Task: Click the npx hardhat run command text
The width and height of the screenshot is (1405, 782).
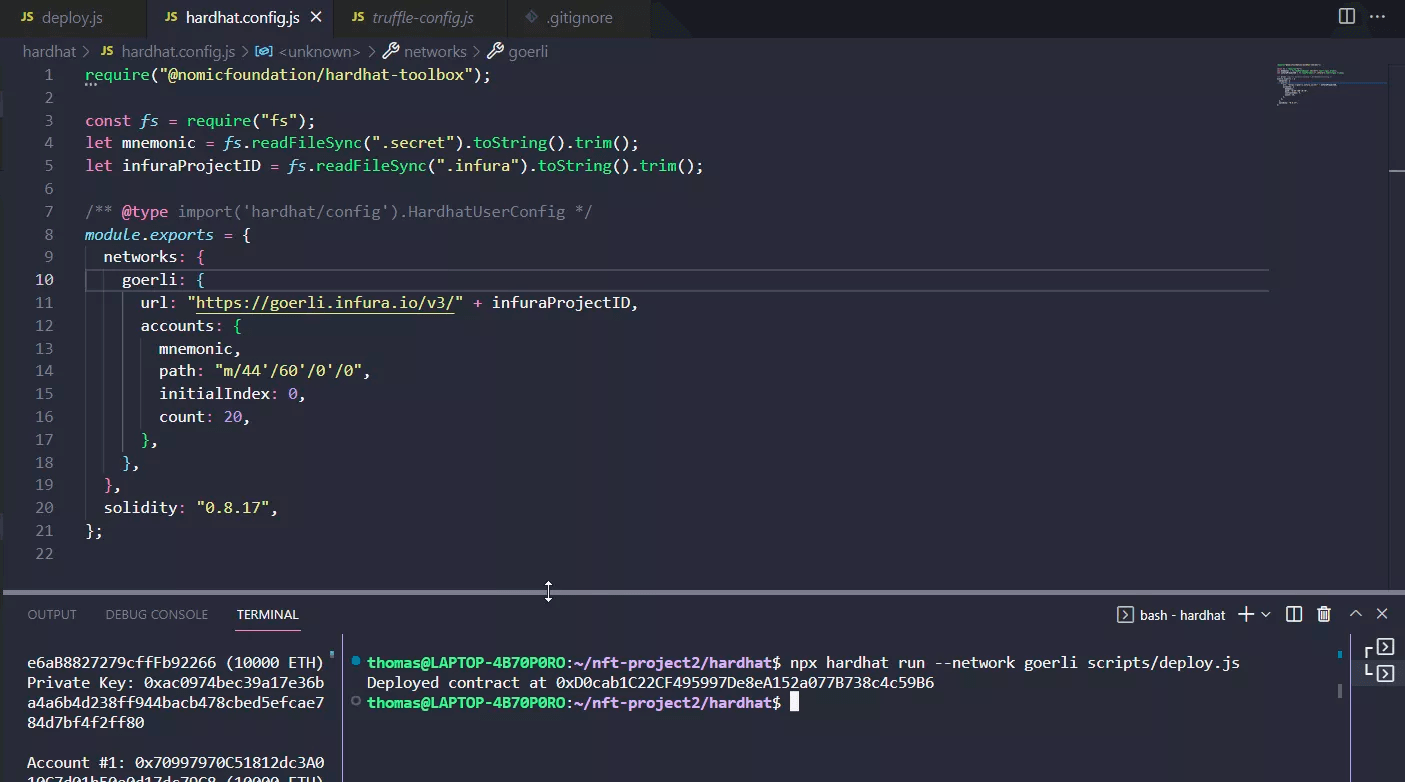Action: [1015, 663]
